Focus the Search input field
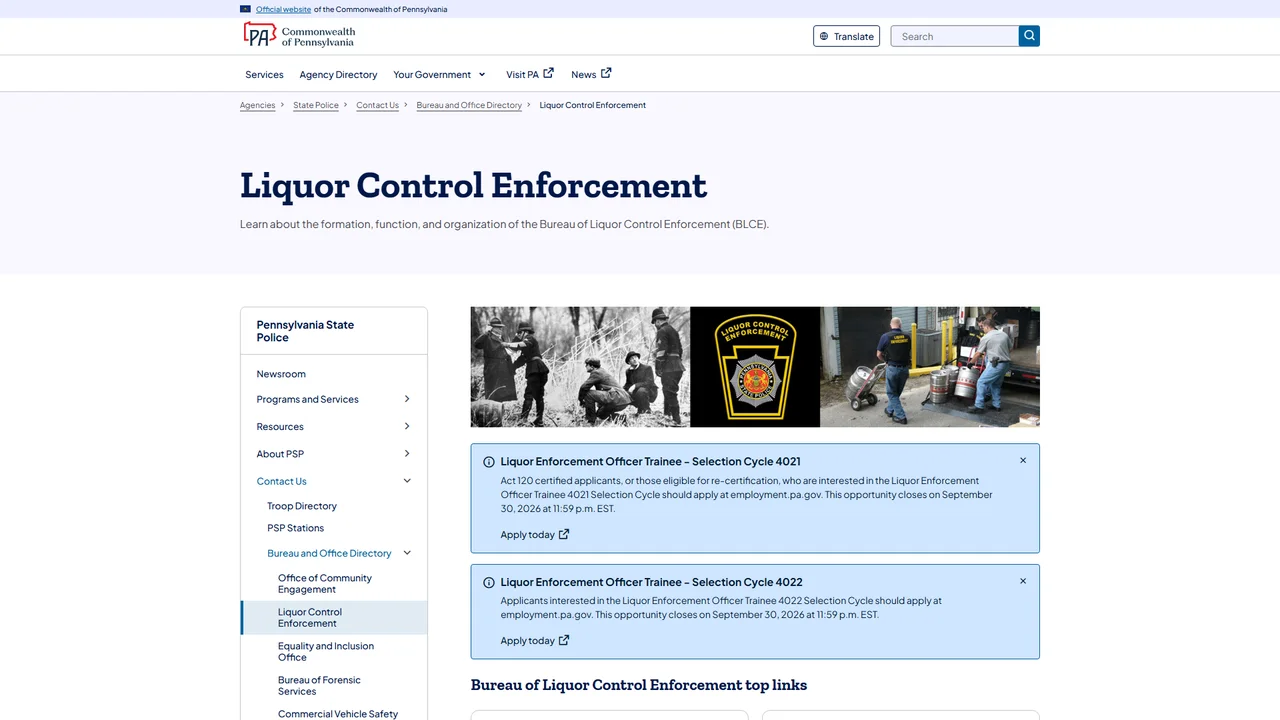Viewport: 1280px width, 720px height. pyautogui.click(x=955, y=36)
